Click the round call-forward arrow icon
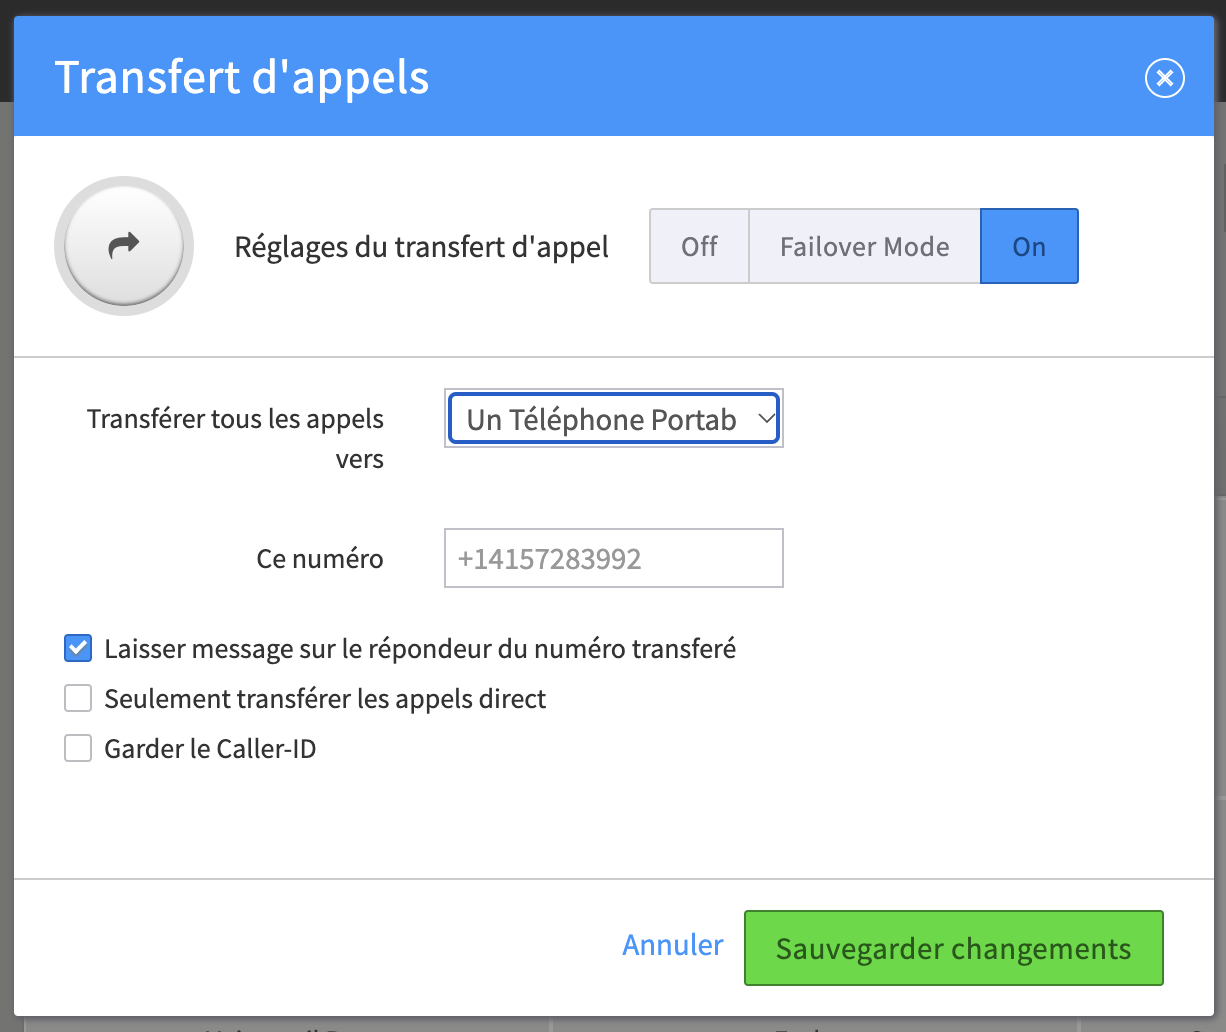 (x=124, y=246)
